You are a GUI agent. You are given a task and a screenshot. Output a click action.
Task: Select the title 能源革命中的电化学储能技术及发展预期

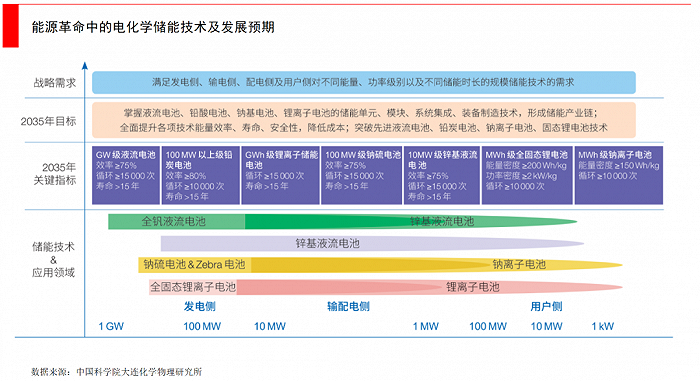(x=153, y=27)
